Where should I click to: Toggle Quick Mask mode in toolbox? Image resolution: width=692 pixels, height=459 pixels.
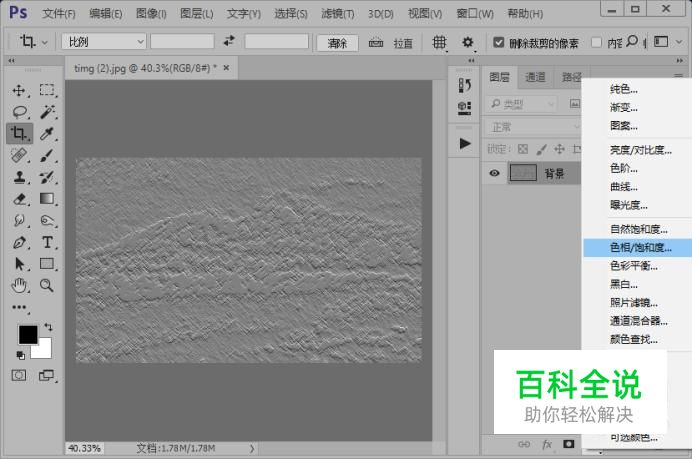tap(19, 375)
